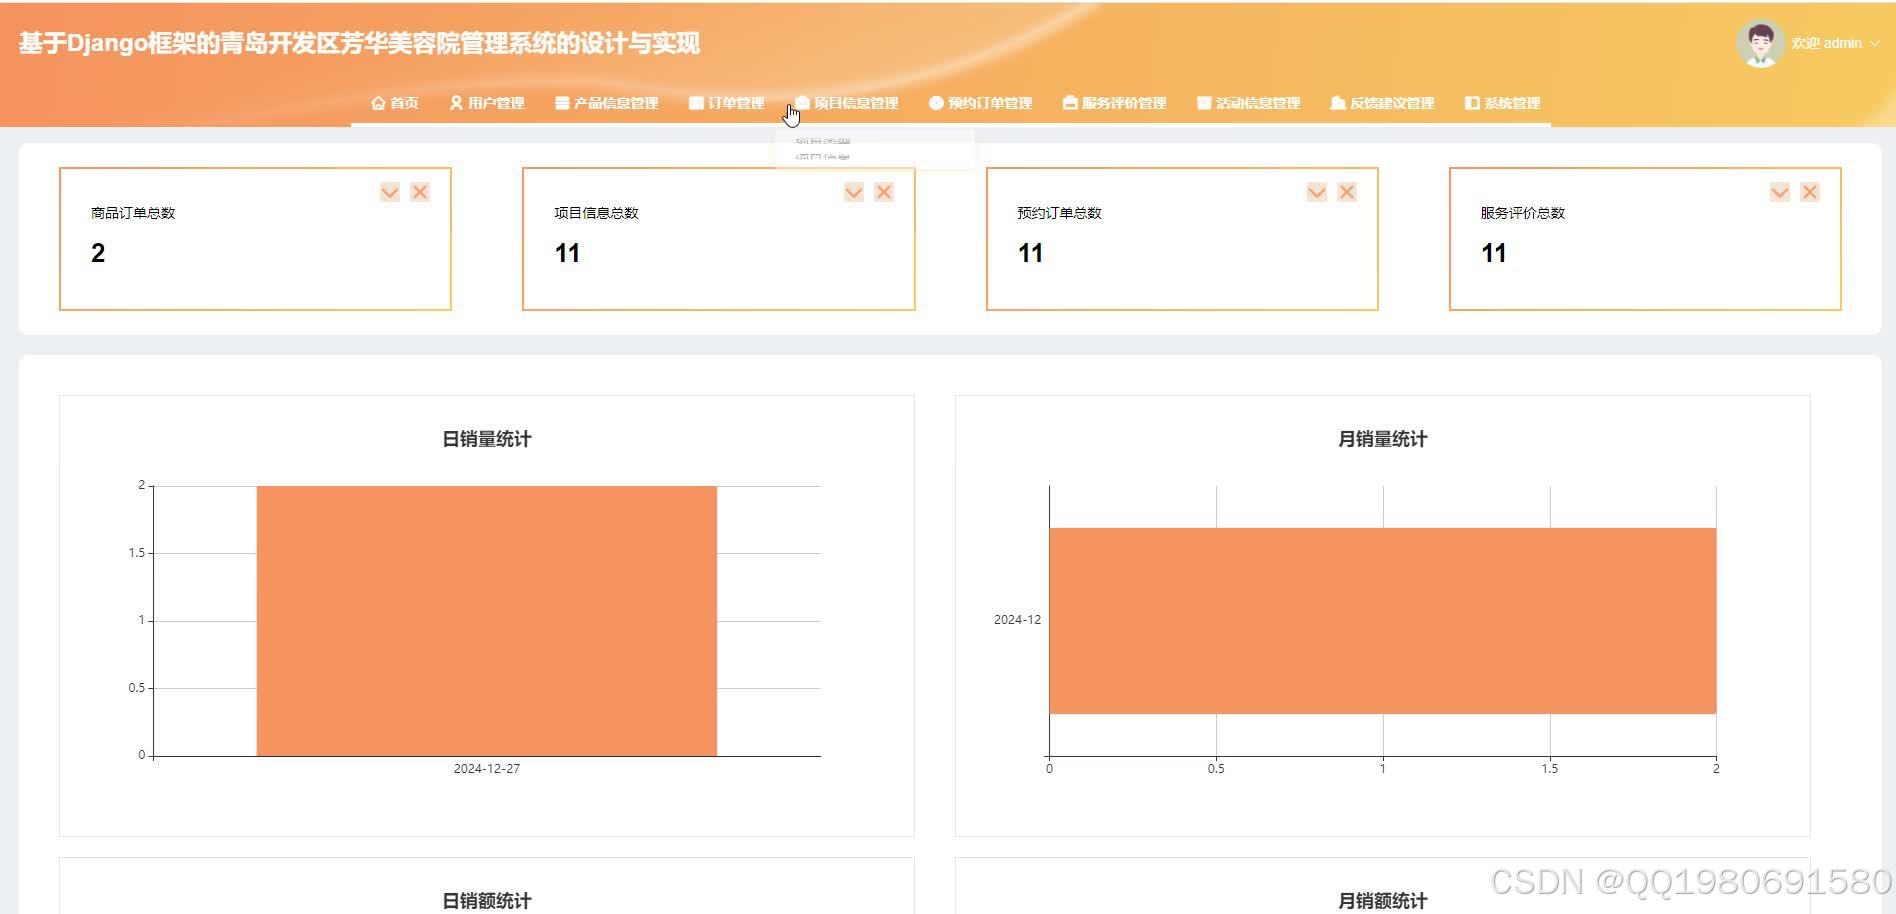Click the admin profile avatar
Screen dimensions: 1896x914
(1761, 42)
